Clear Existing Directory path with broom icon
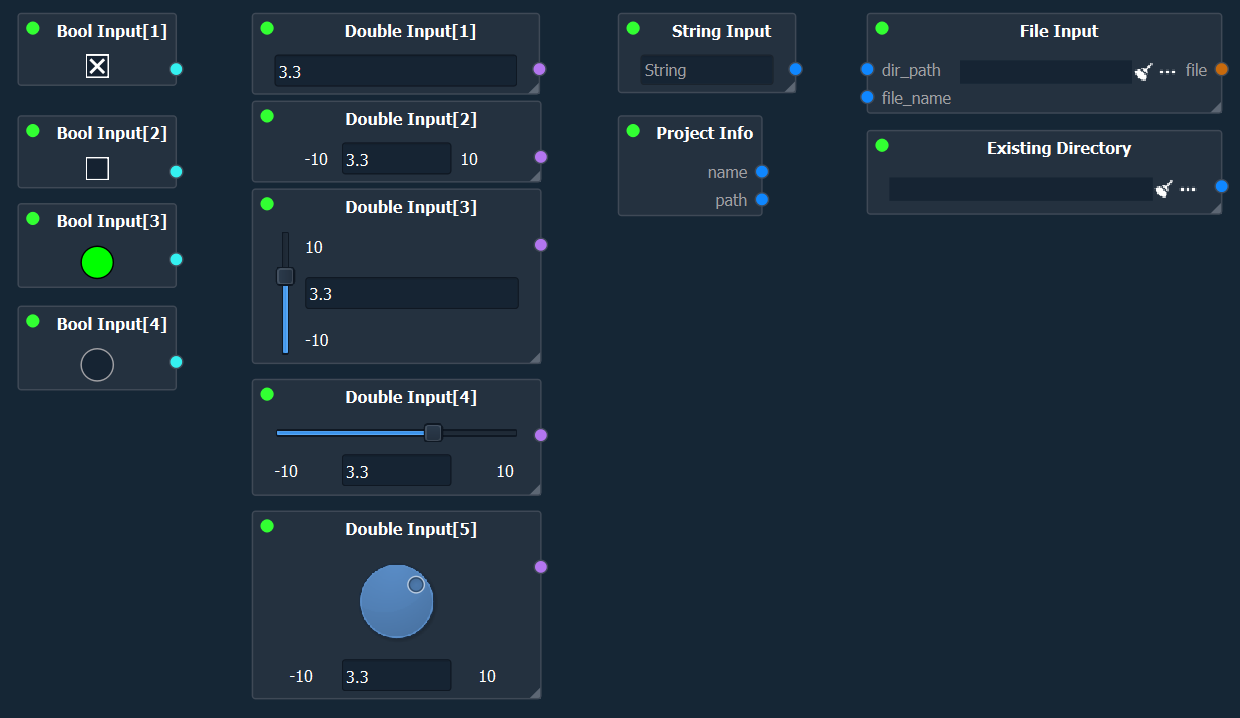1240x718 pixels. [1164, 188]
